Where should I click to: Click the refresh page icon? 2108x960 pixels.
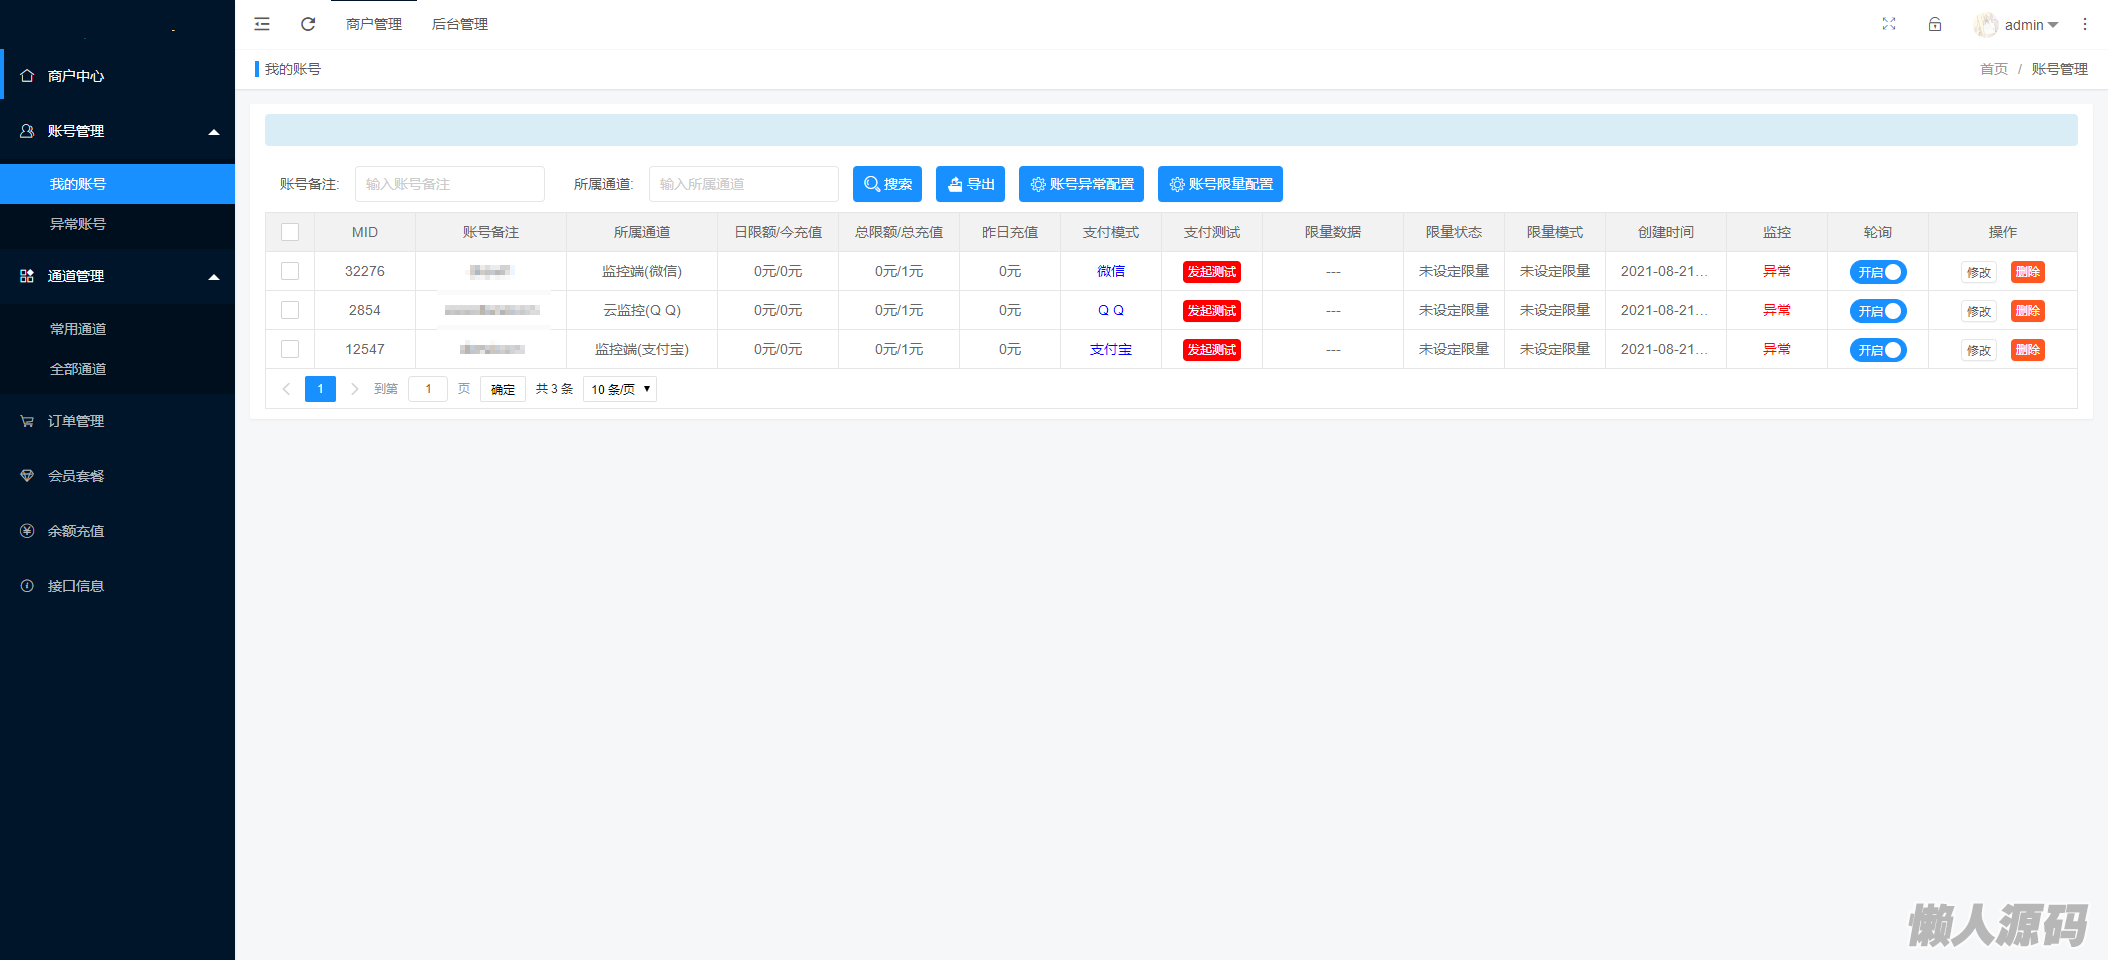coord(308,24)
